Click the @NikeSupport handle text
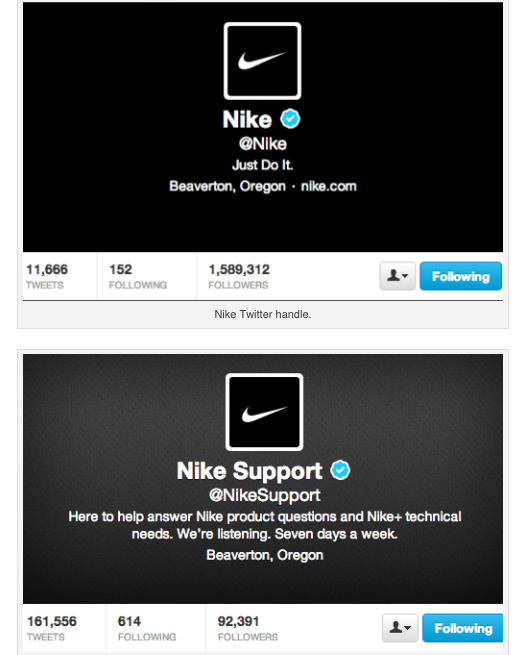 click(264, 495)
